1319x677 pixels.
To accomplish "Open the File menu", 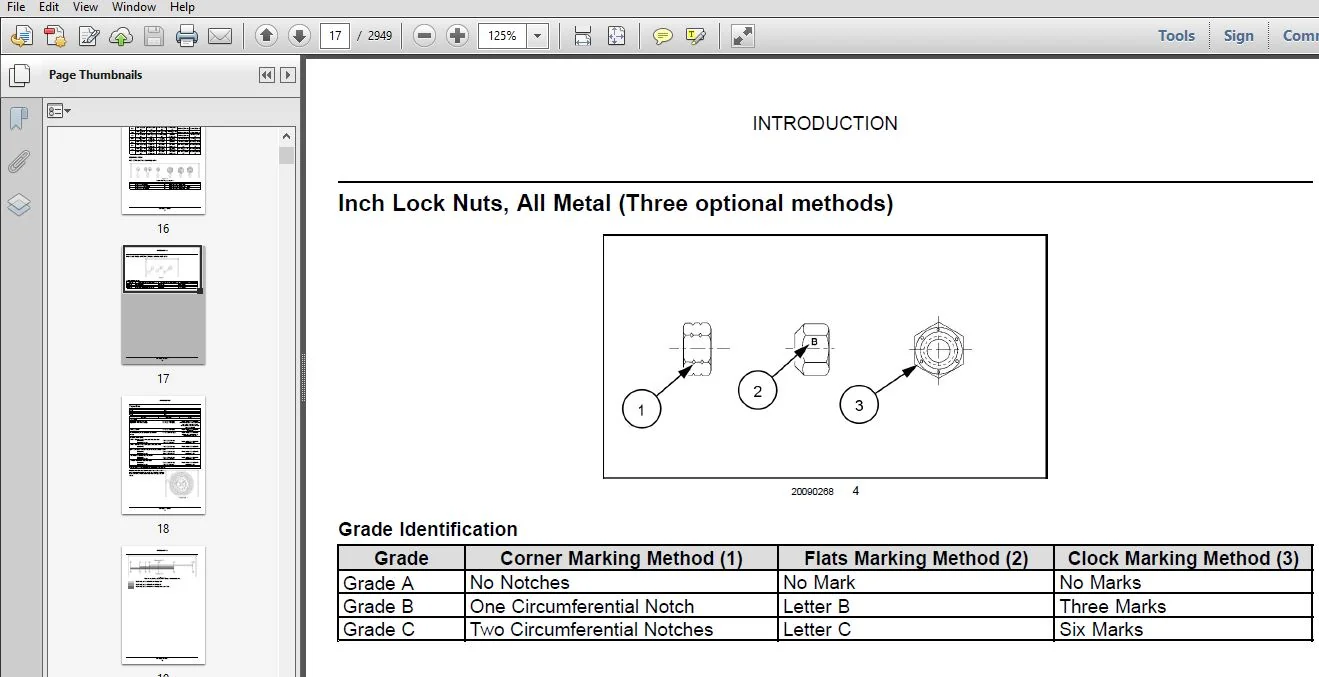I will [16, 7].
